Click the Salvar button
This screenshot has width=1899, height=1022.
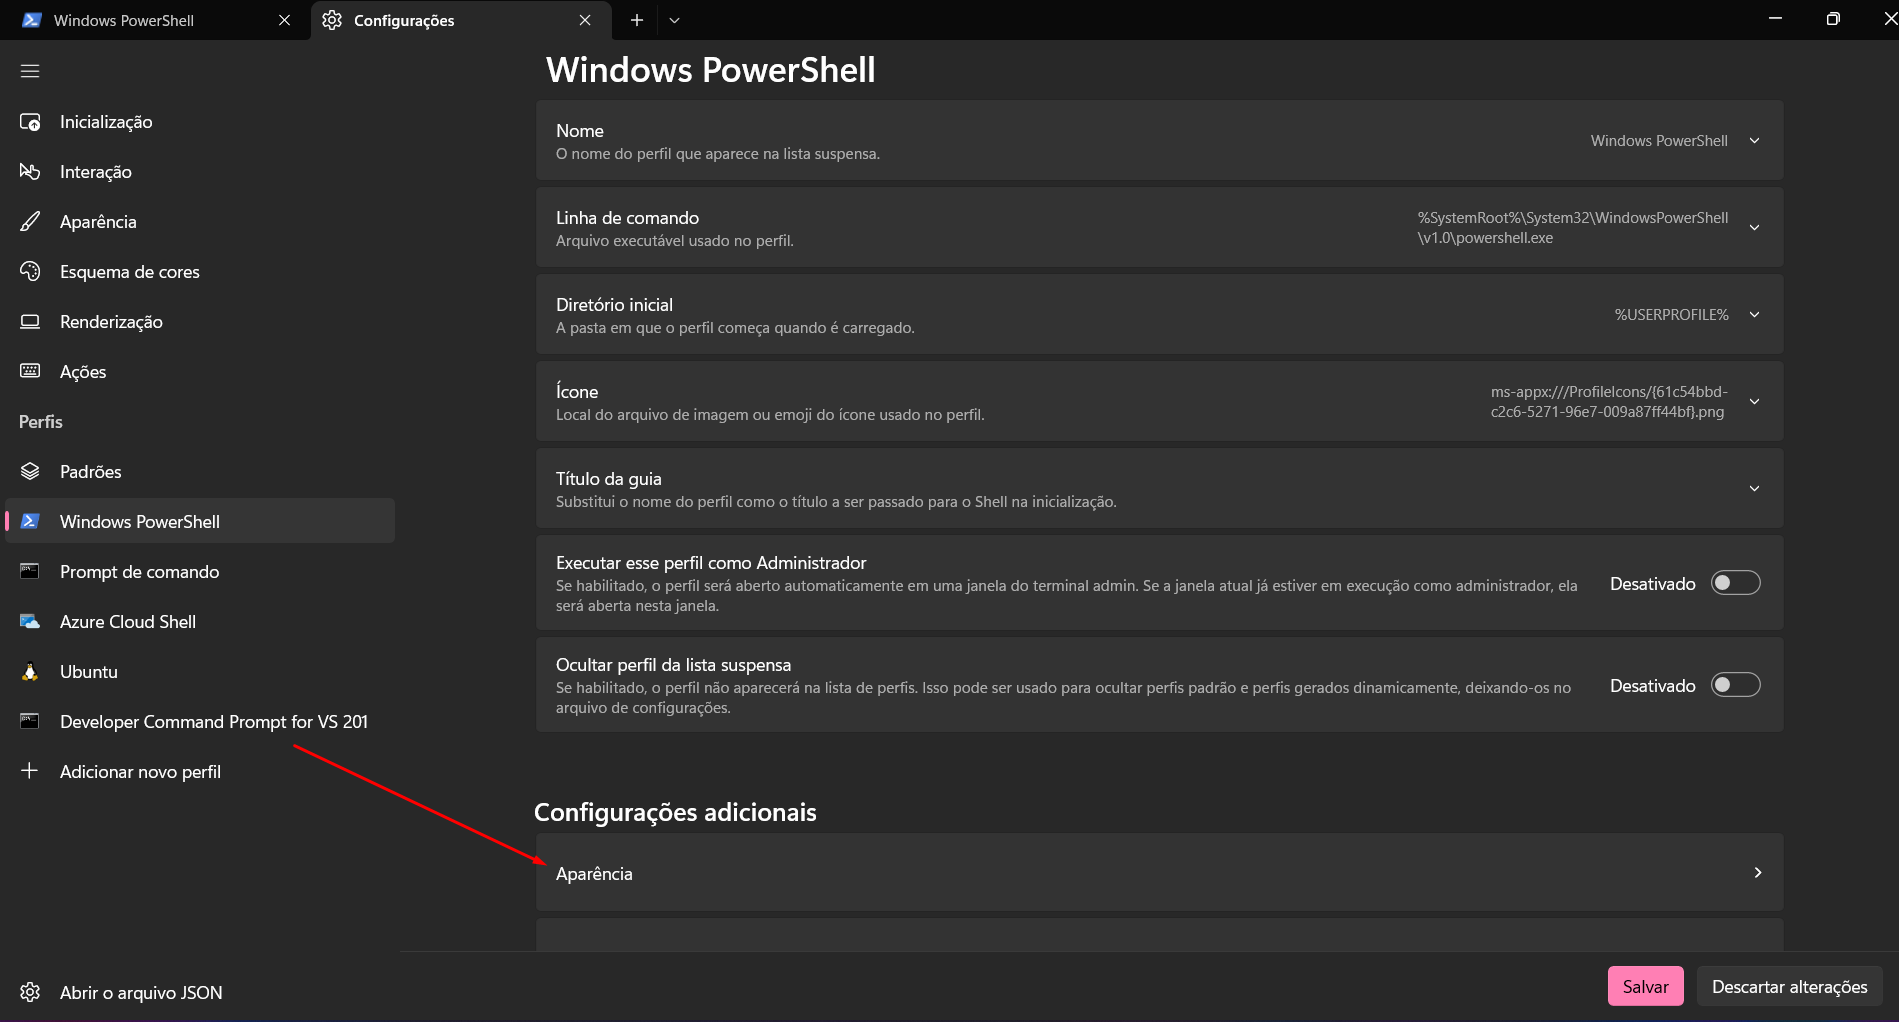[1645, 986]
